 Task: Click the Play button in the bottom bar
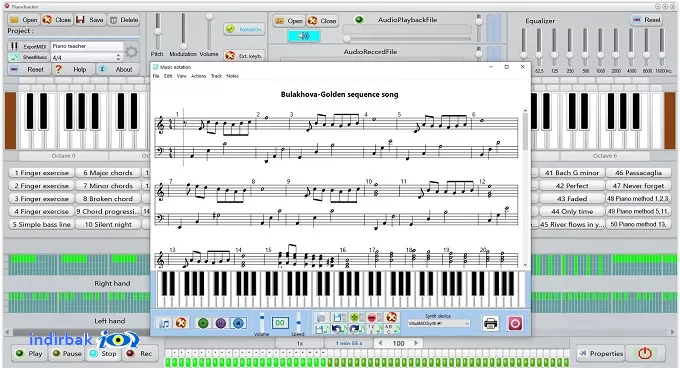tap(28, 353)
